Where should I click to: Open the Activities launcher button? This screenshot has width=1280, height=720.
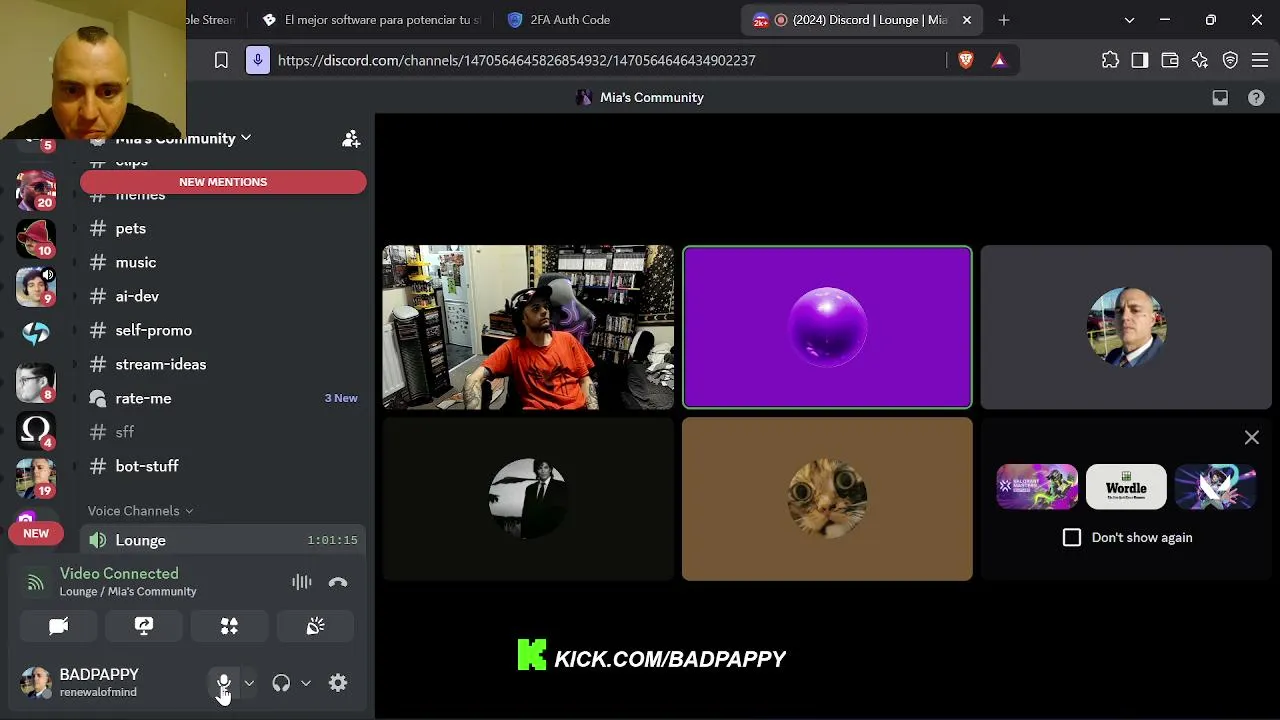tap(229, 626)
